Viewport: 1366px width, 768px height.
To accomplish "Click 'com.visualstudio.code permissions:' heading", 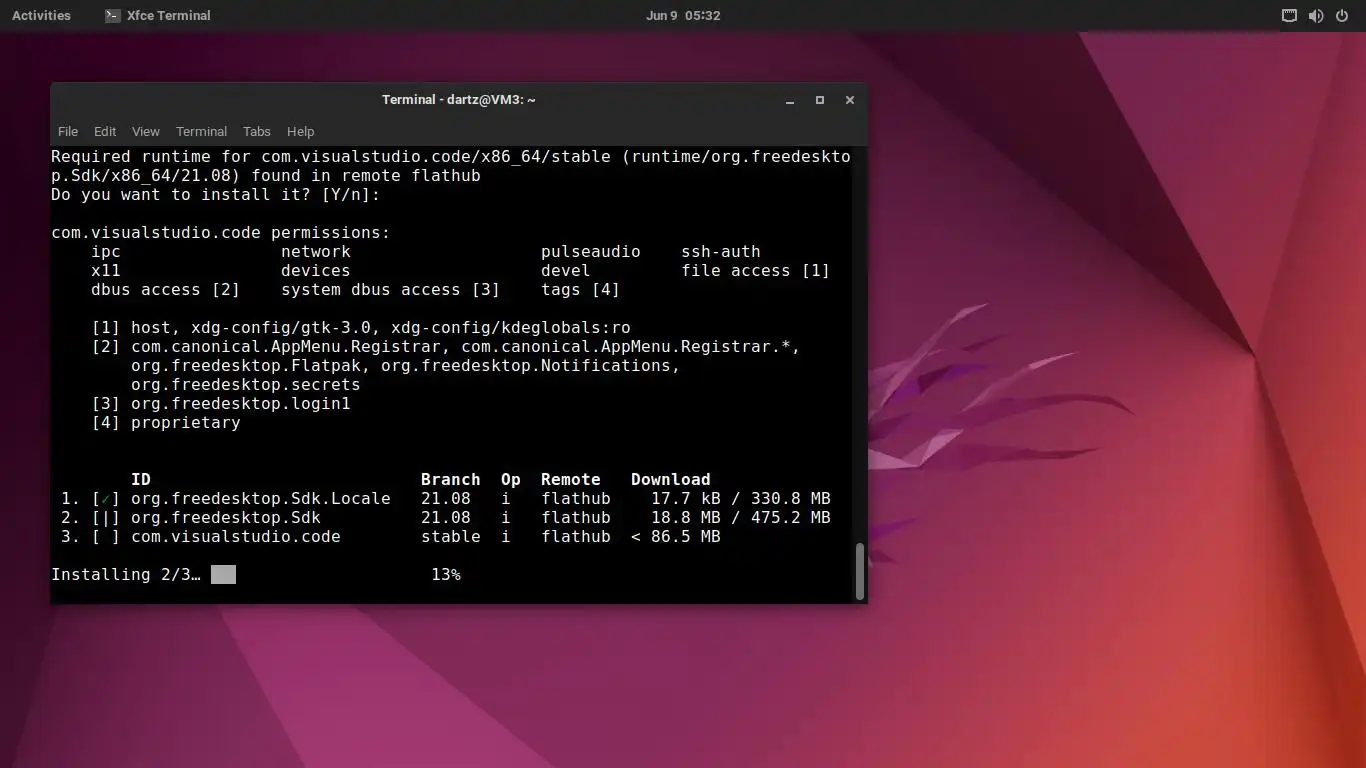I will [221, 232].
